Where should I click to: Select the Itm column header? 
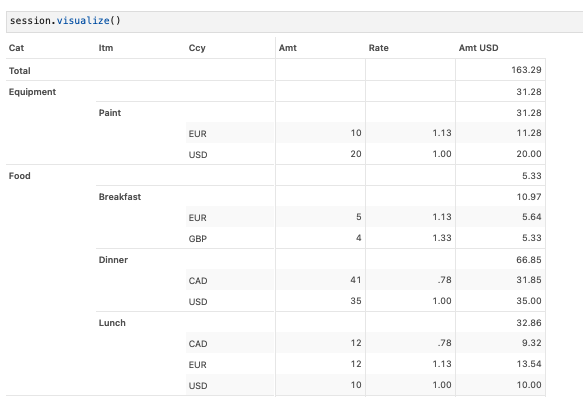[106, 48]
